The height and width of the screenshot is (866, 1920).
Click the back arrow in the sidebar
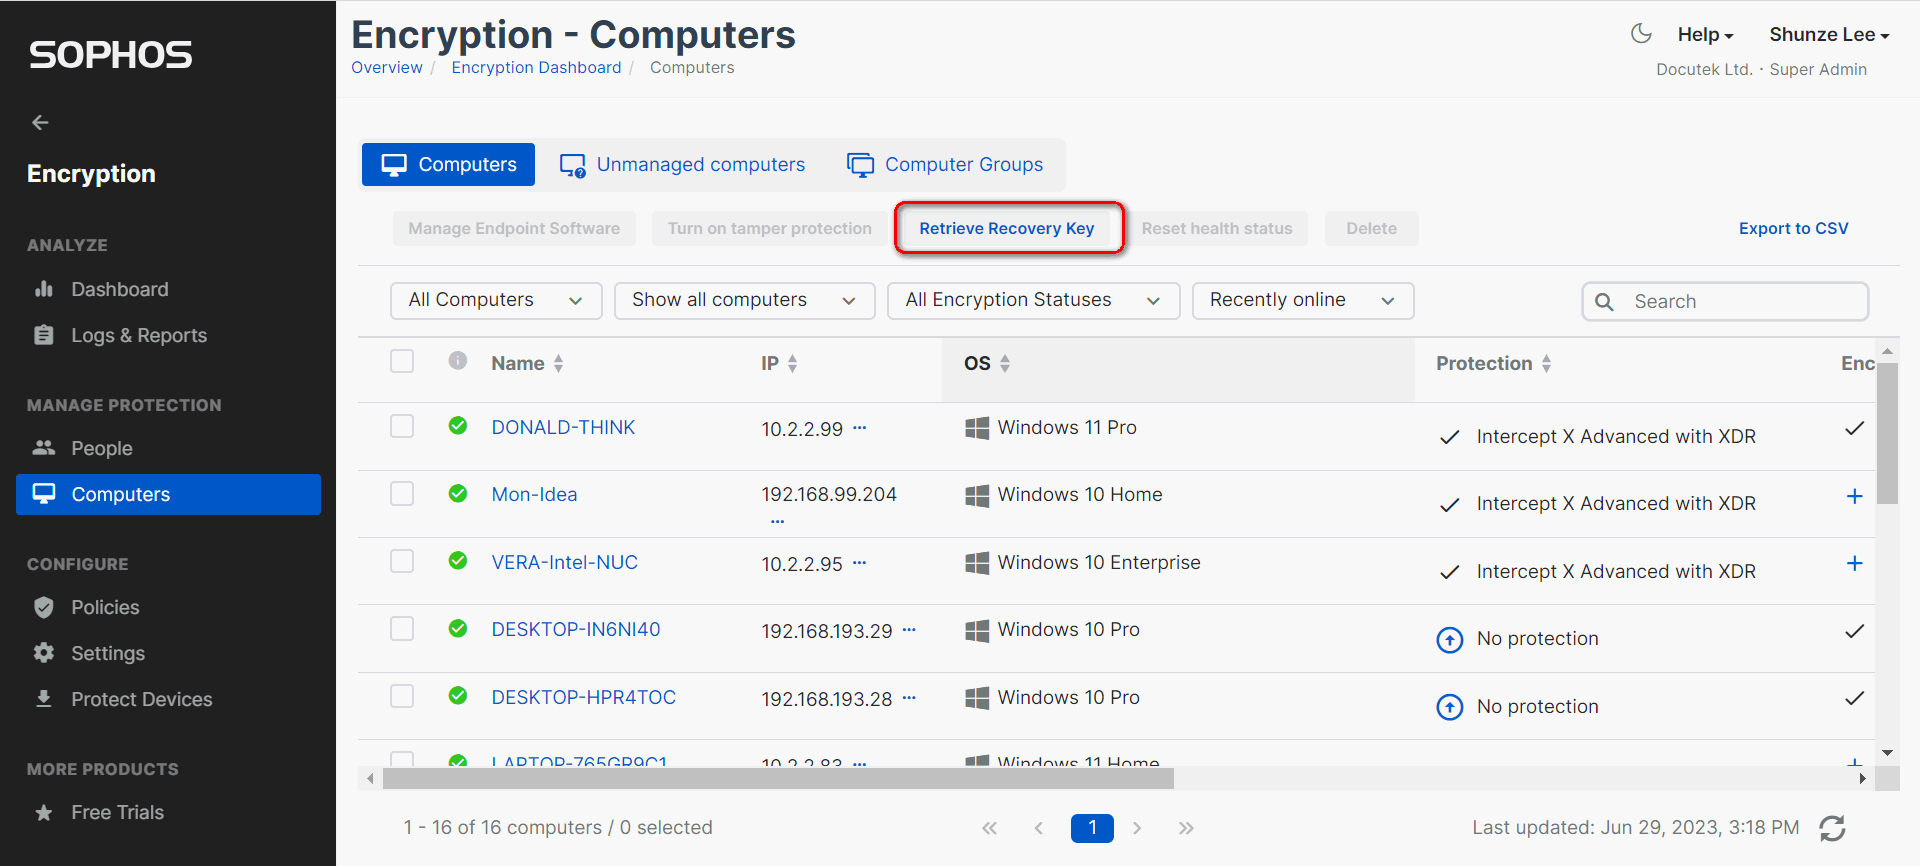pos(40,122)
